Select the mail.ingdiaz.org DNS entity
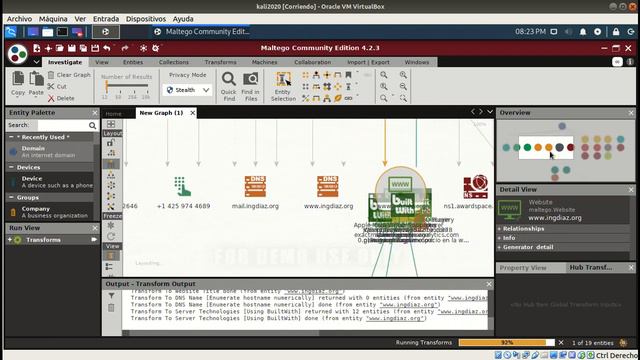The height and width of the screenshot is (360, 640). coord(255,193)
